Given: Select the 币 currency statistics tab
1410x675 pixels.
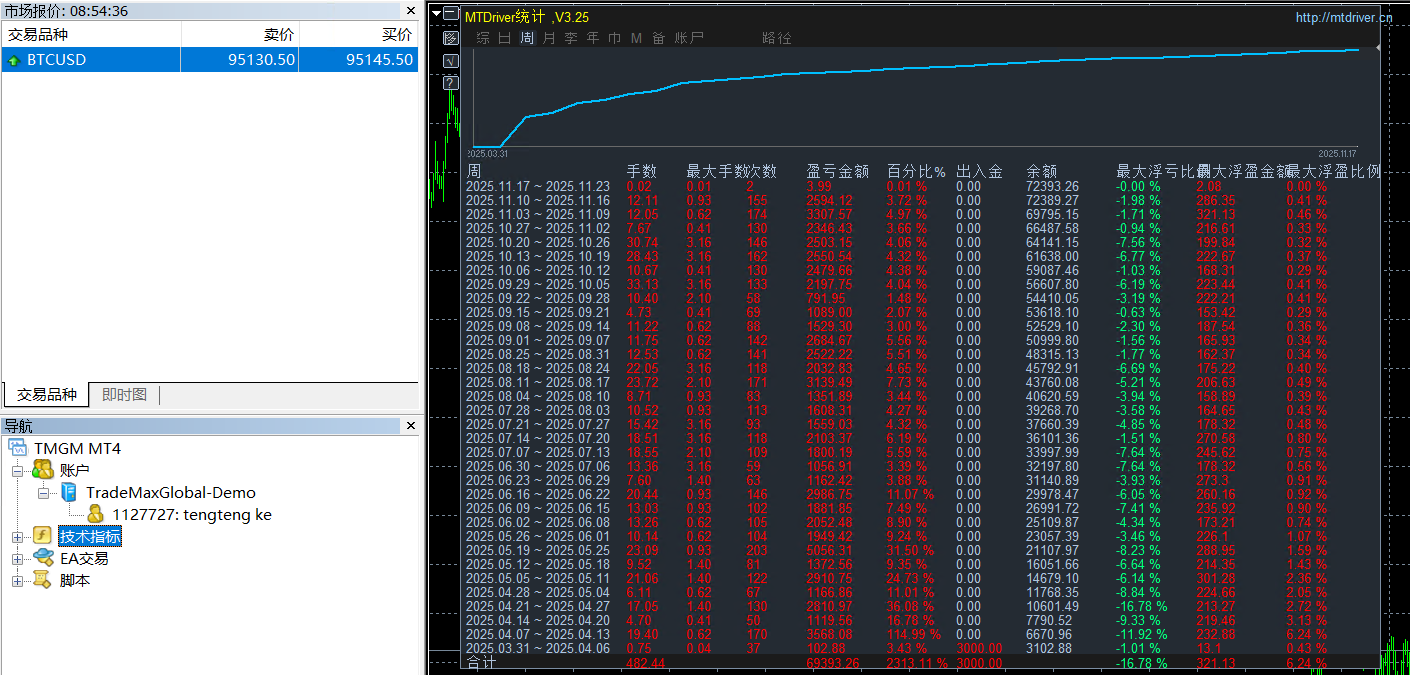Looking at the screenshot, I should 615,38.
